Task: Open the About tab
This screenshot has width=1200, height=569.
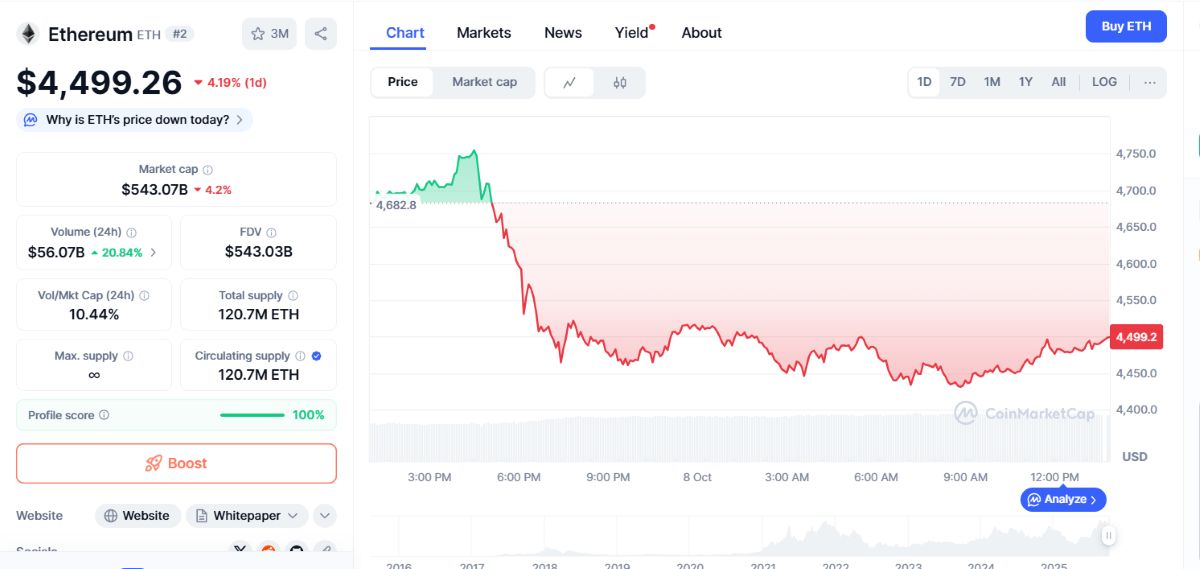Action: [x=702, y=33]
